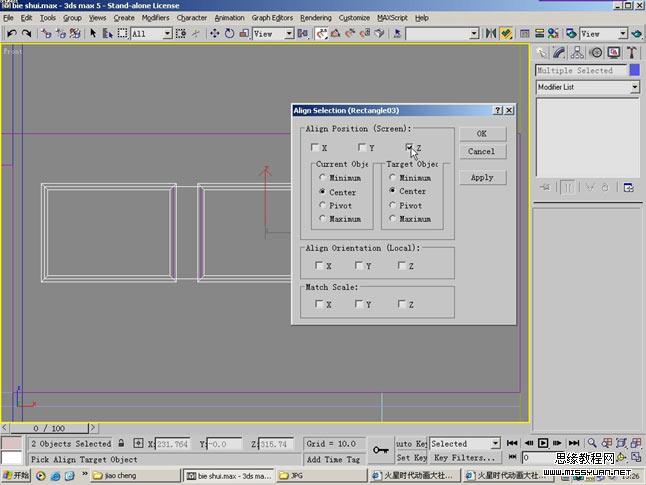This screenshot has height=485, width=646.
Task: Click the Set Key button
Action: tap(412, 457)
